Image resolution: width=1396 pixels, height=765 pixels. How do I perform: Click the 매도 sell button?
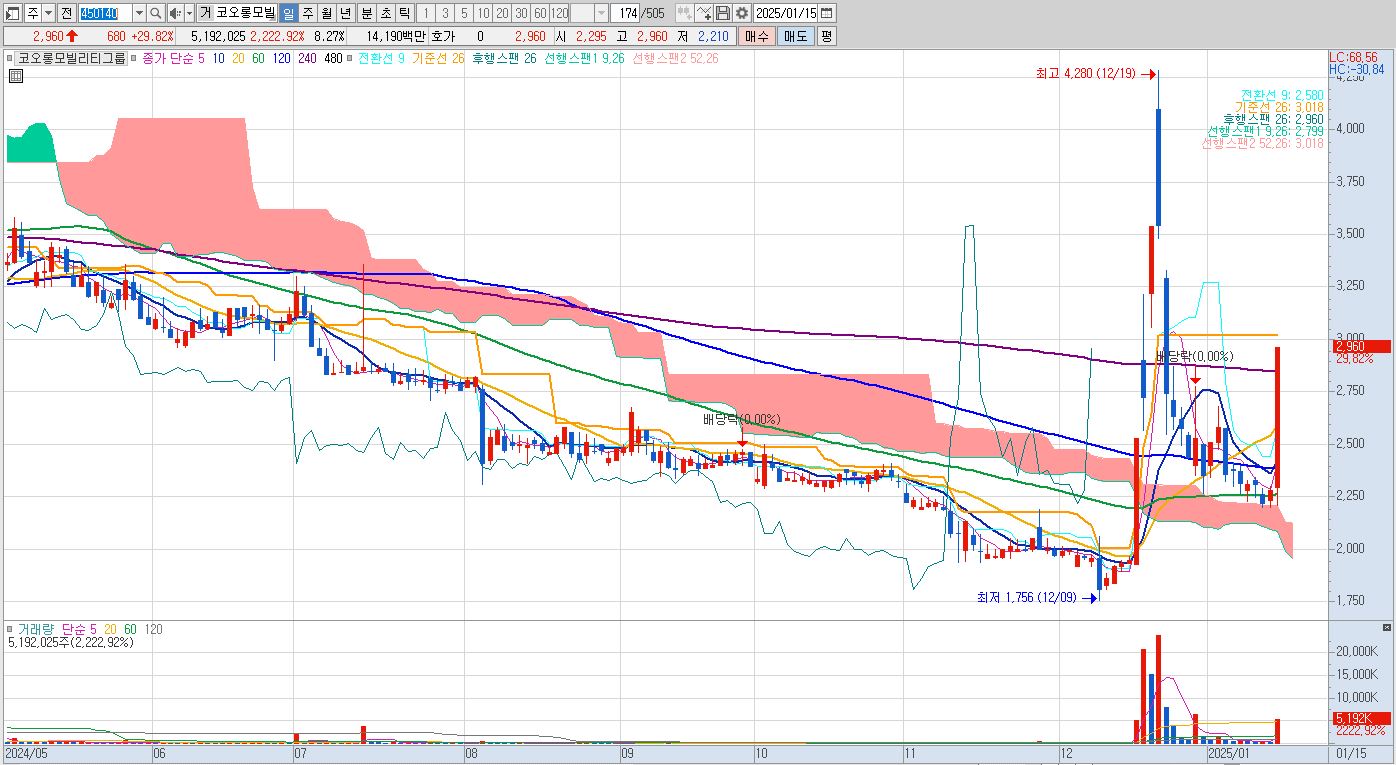tap(795, 36)
